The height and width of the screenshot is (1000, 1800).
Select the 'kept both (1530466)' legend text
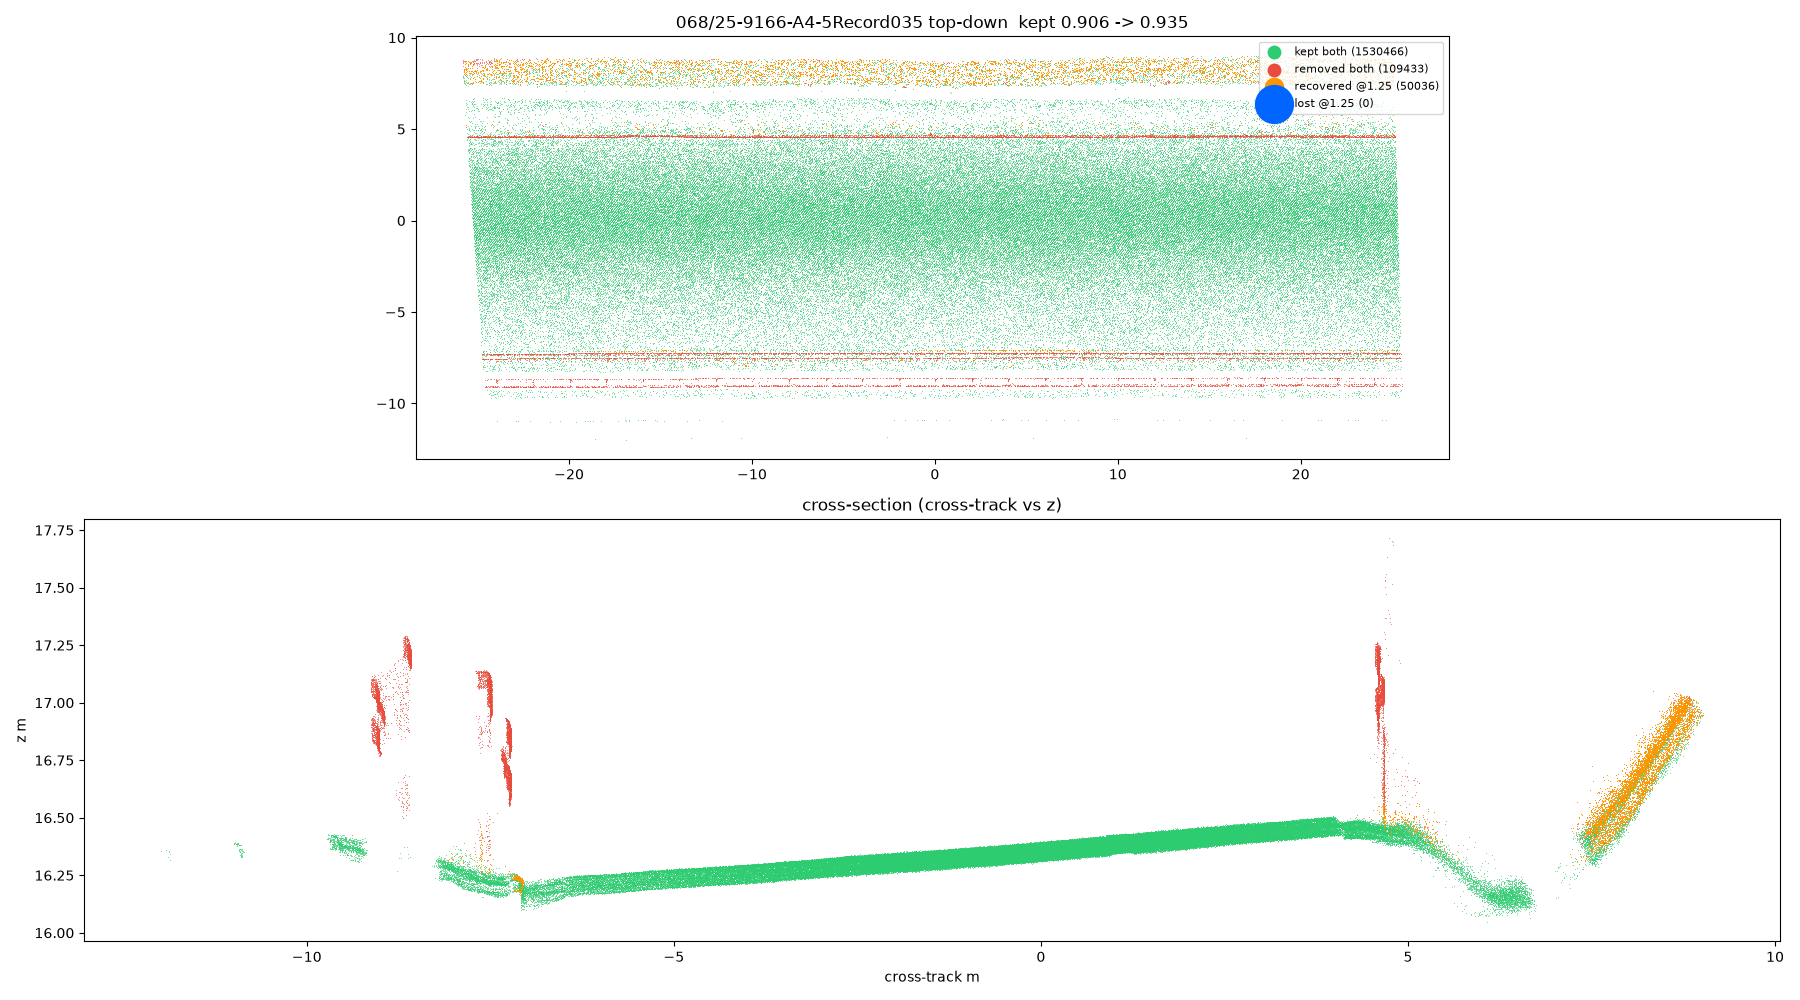[x=1350, y=52]
